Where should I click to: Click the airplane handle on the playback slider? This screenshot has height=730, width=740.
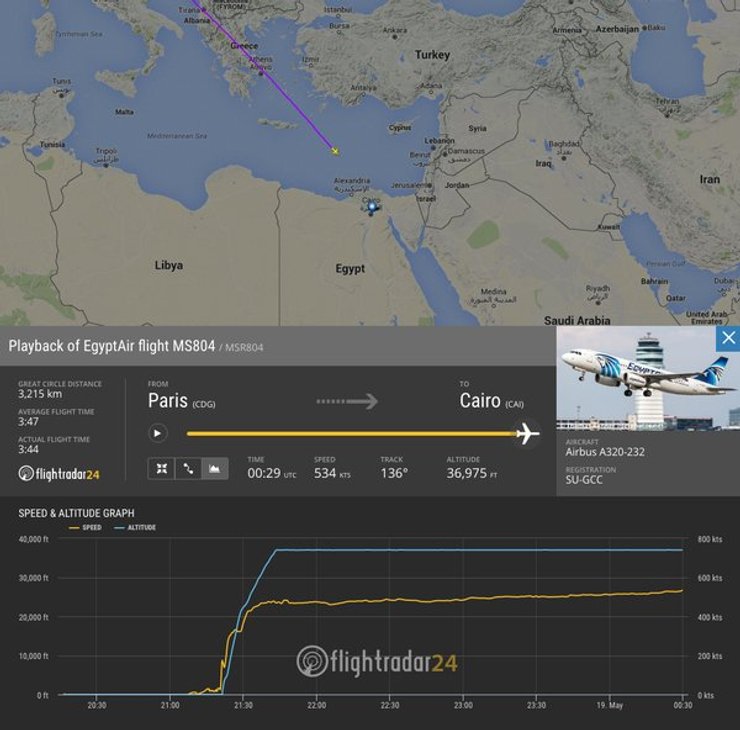(527, 433)
